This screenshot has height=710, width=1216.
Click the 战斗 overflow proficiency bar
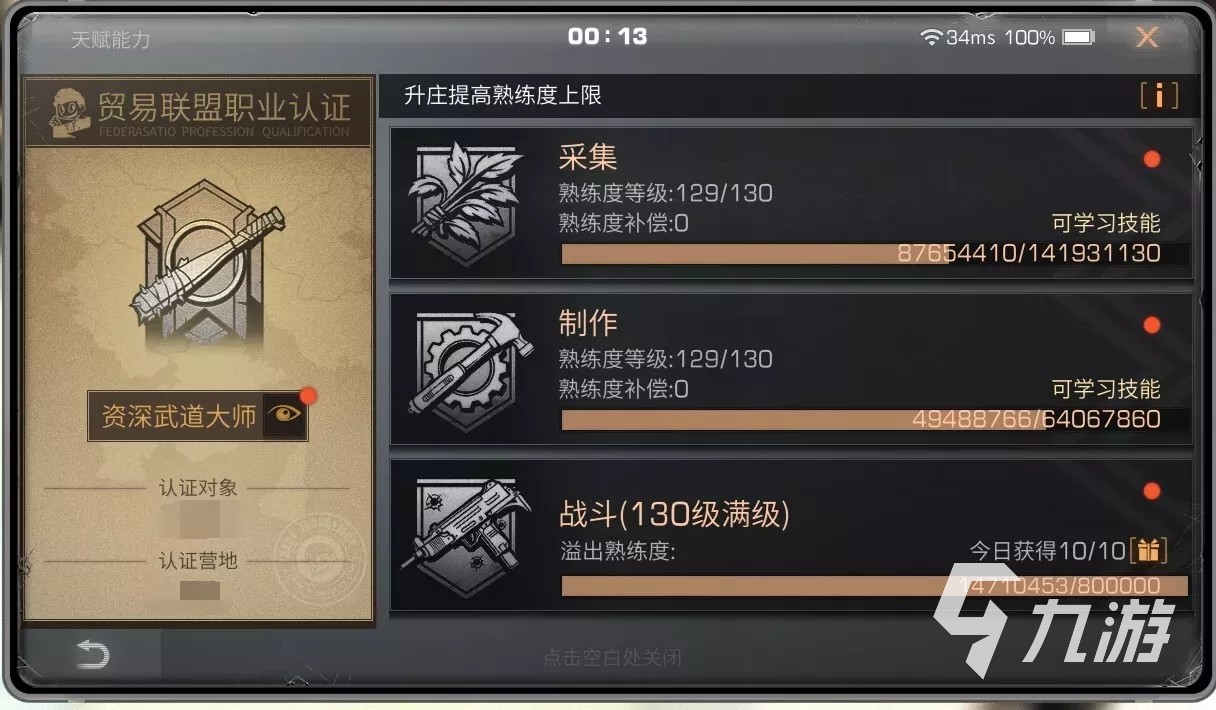click(874, 585)
